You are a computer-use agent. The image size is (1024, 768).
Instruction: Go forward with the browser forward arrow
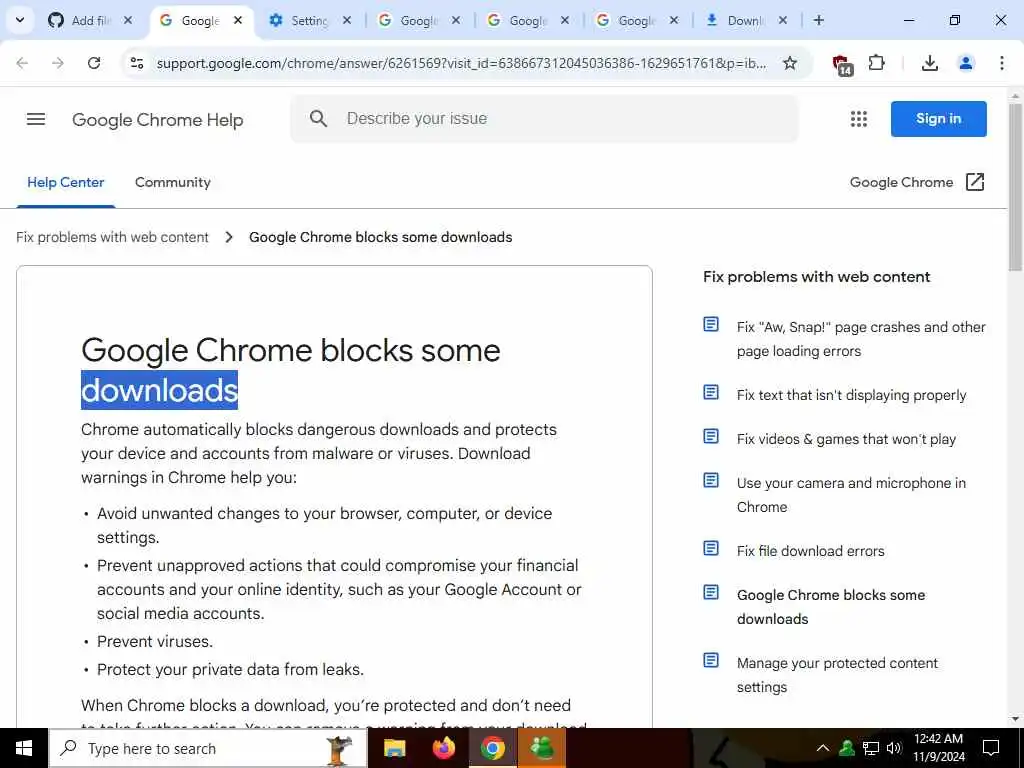pos(58,63)
